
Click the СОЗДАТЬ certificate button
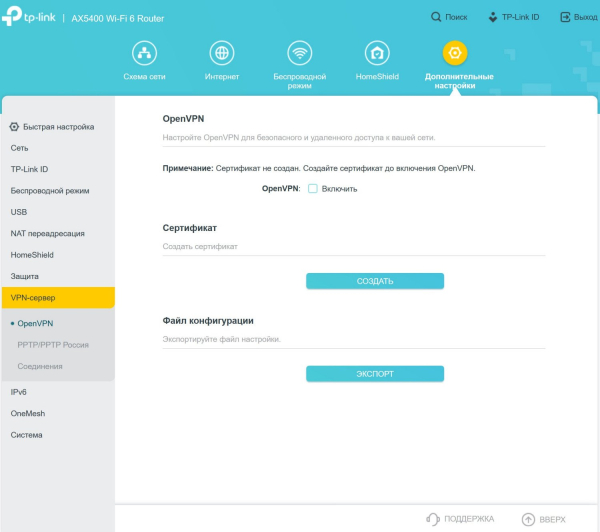pyautogui.click(x=375, y=281)
